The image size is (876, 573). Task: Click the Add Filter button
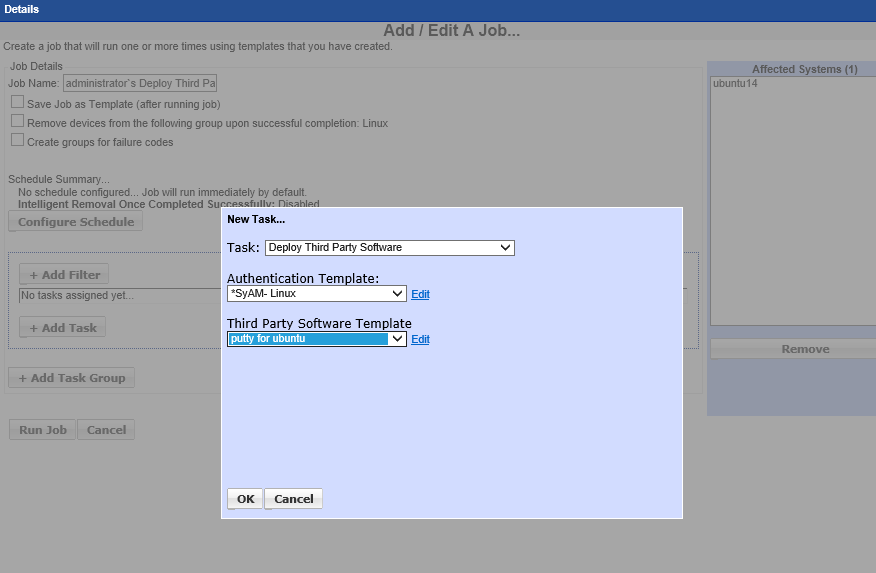pos(64,275)
